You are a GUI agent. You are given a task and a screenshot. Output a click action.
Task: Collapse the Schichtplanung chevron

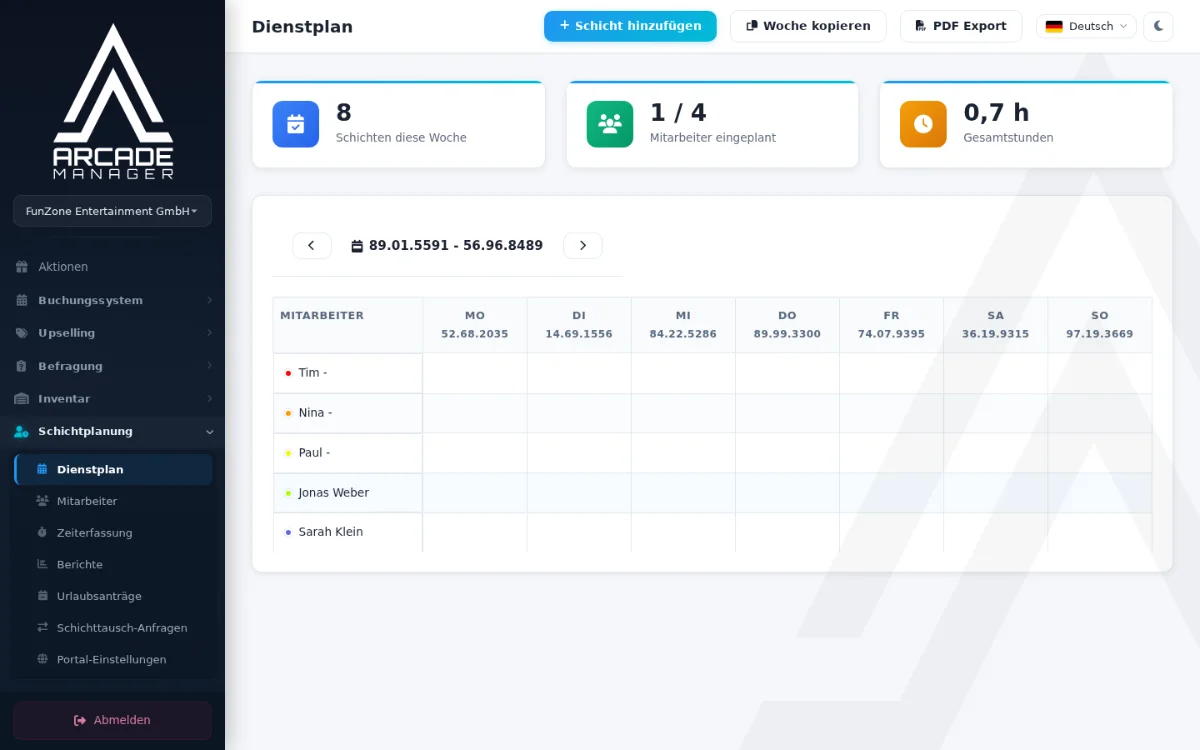point(209,432)
